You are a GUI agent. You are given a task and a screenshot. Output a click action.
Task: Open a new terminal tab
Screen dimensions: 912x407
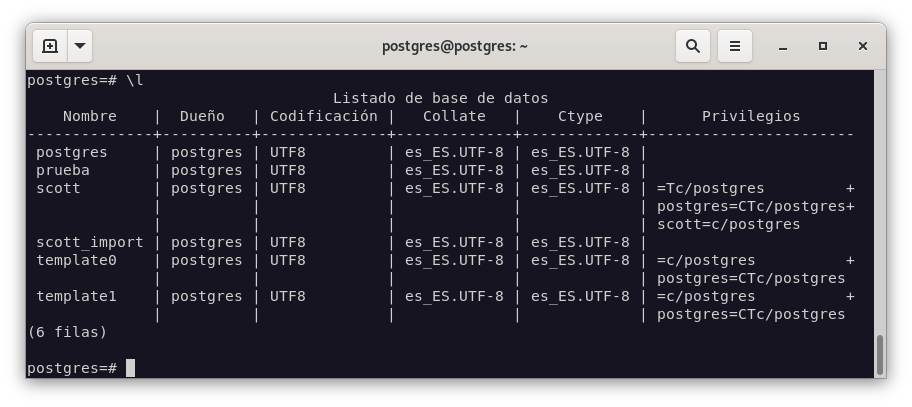click(49, 46)
